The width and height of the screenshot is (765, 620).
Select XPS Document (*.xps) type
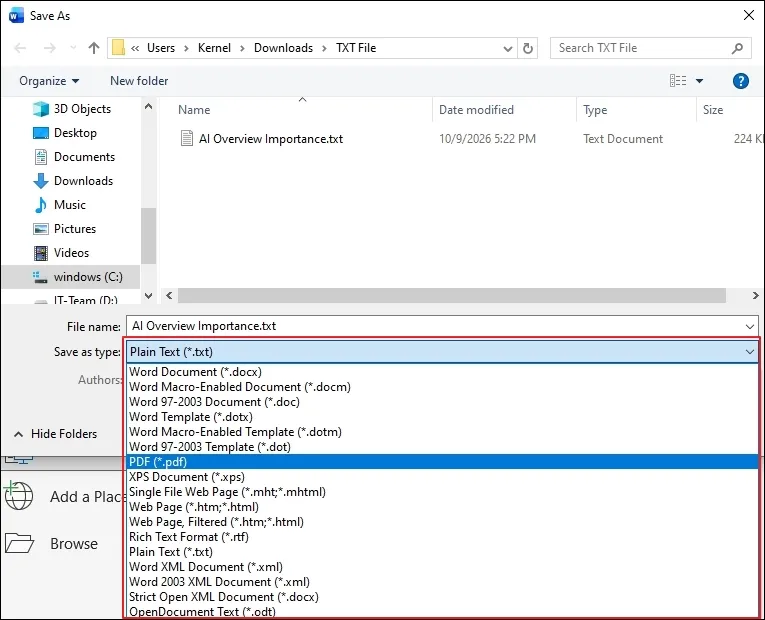[443, 477]
